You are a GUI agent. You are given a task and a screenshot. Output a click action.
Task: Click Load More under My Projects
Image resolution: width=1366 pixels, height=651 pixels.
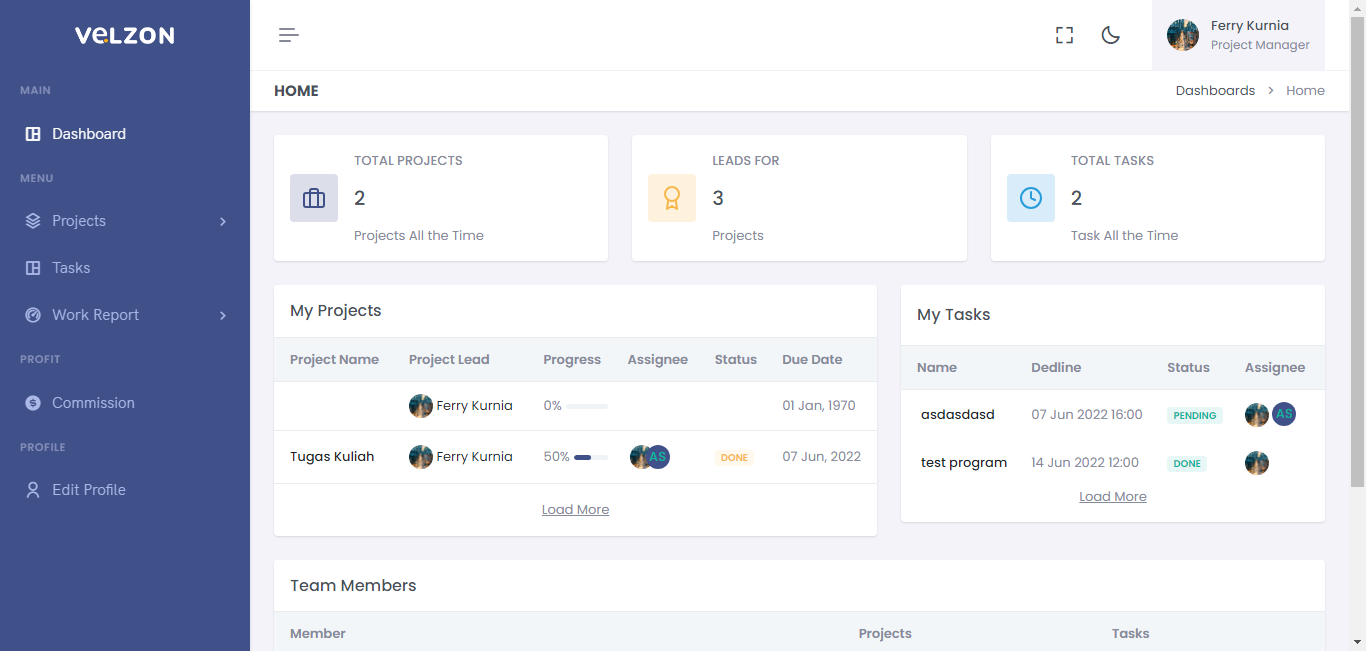pyautogui.click(x=575, y=510)
